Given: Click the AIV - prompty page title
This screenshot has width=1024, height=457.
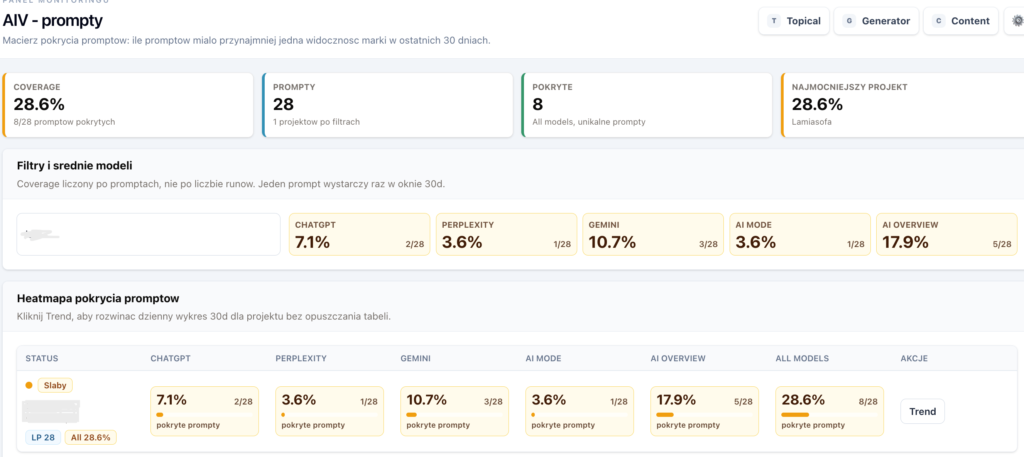Looking at the screenshot, I should (53, 20).
